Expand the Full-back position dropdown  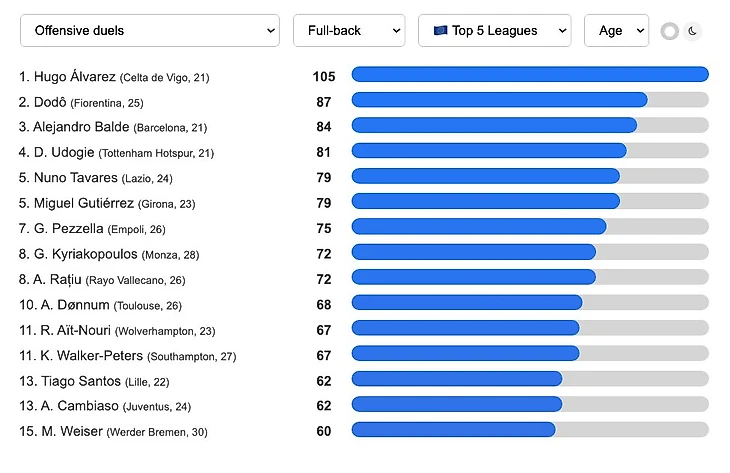click(348, 31)
